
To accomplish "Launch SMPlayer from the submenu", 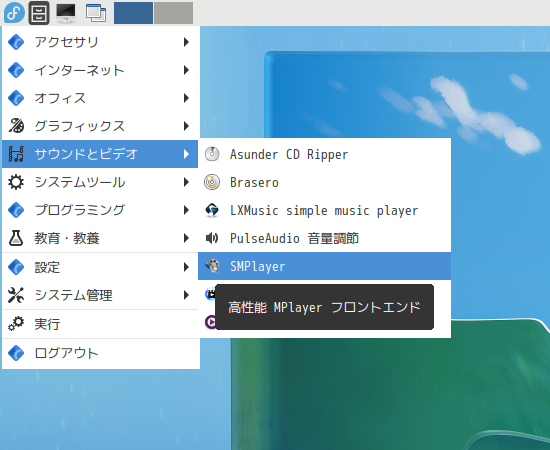I will [x=324, y=266].
